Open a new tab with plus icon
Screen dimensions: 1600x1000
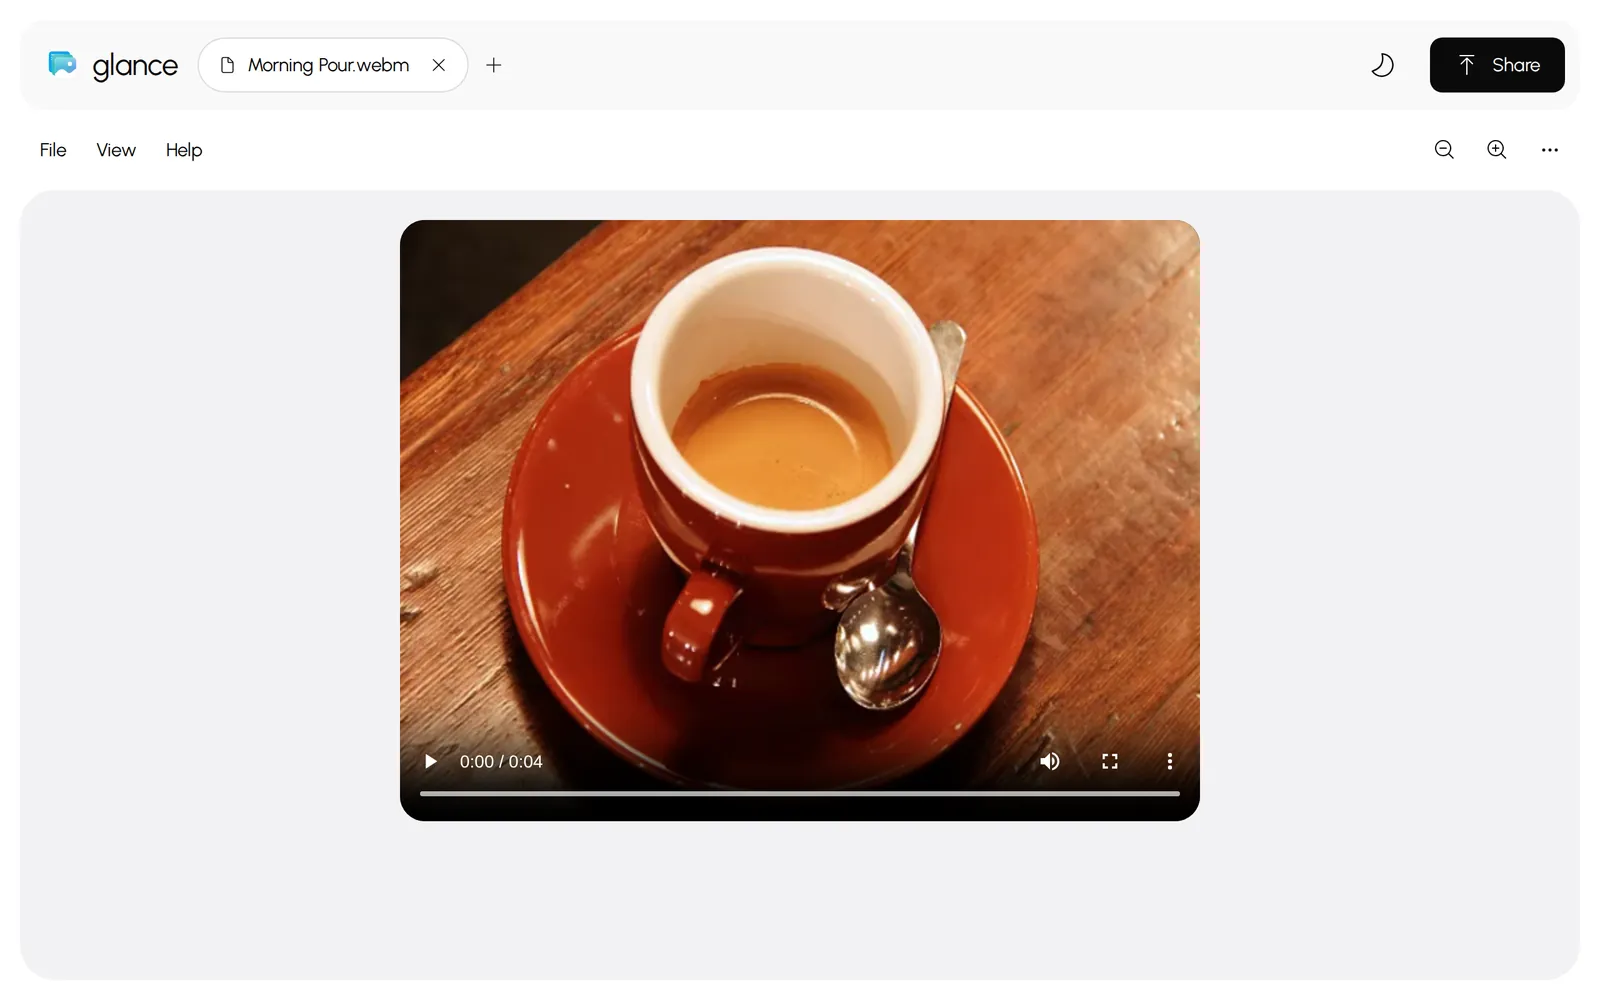pos(494,65)
